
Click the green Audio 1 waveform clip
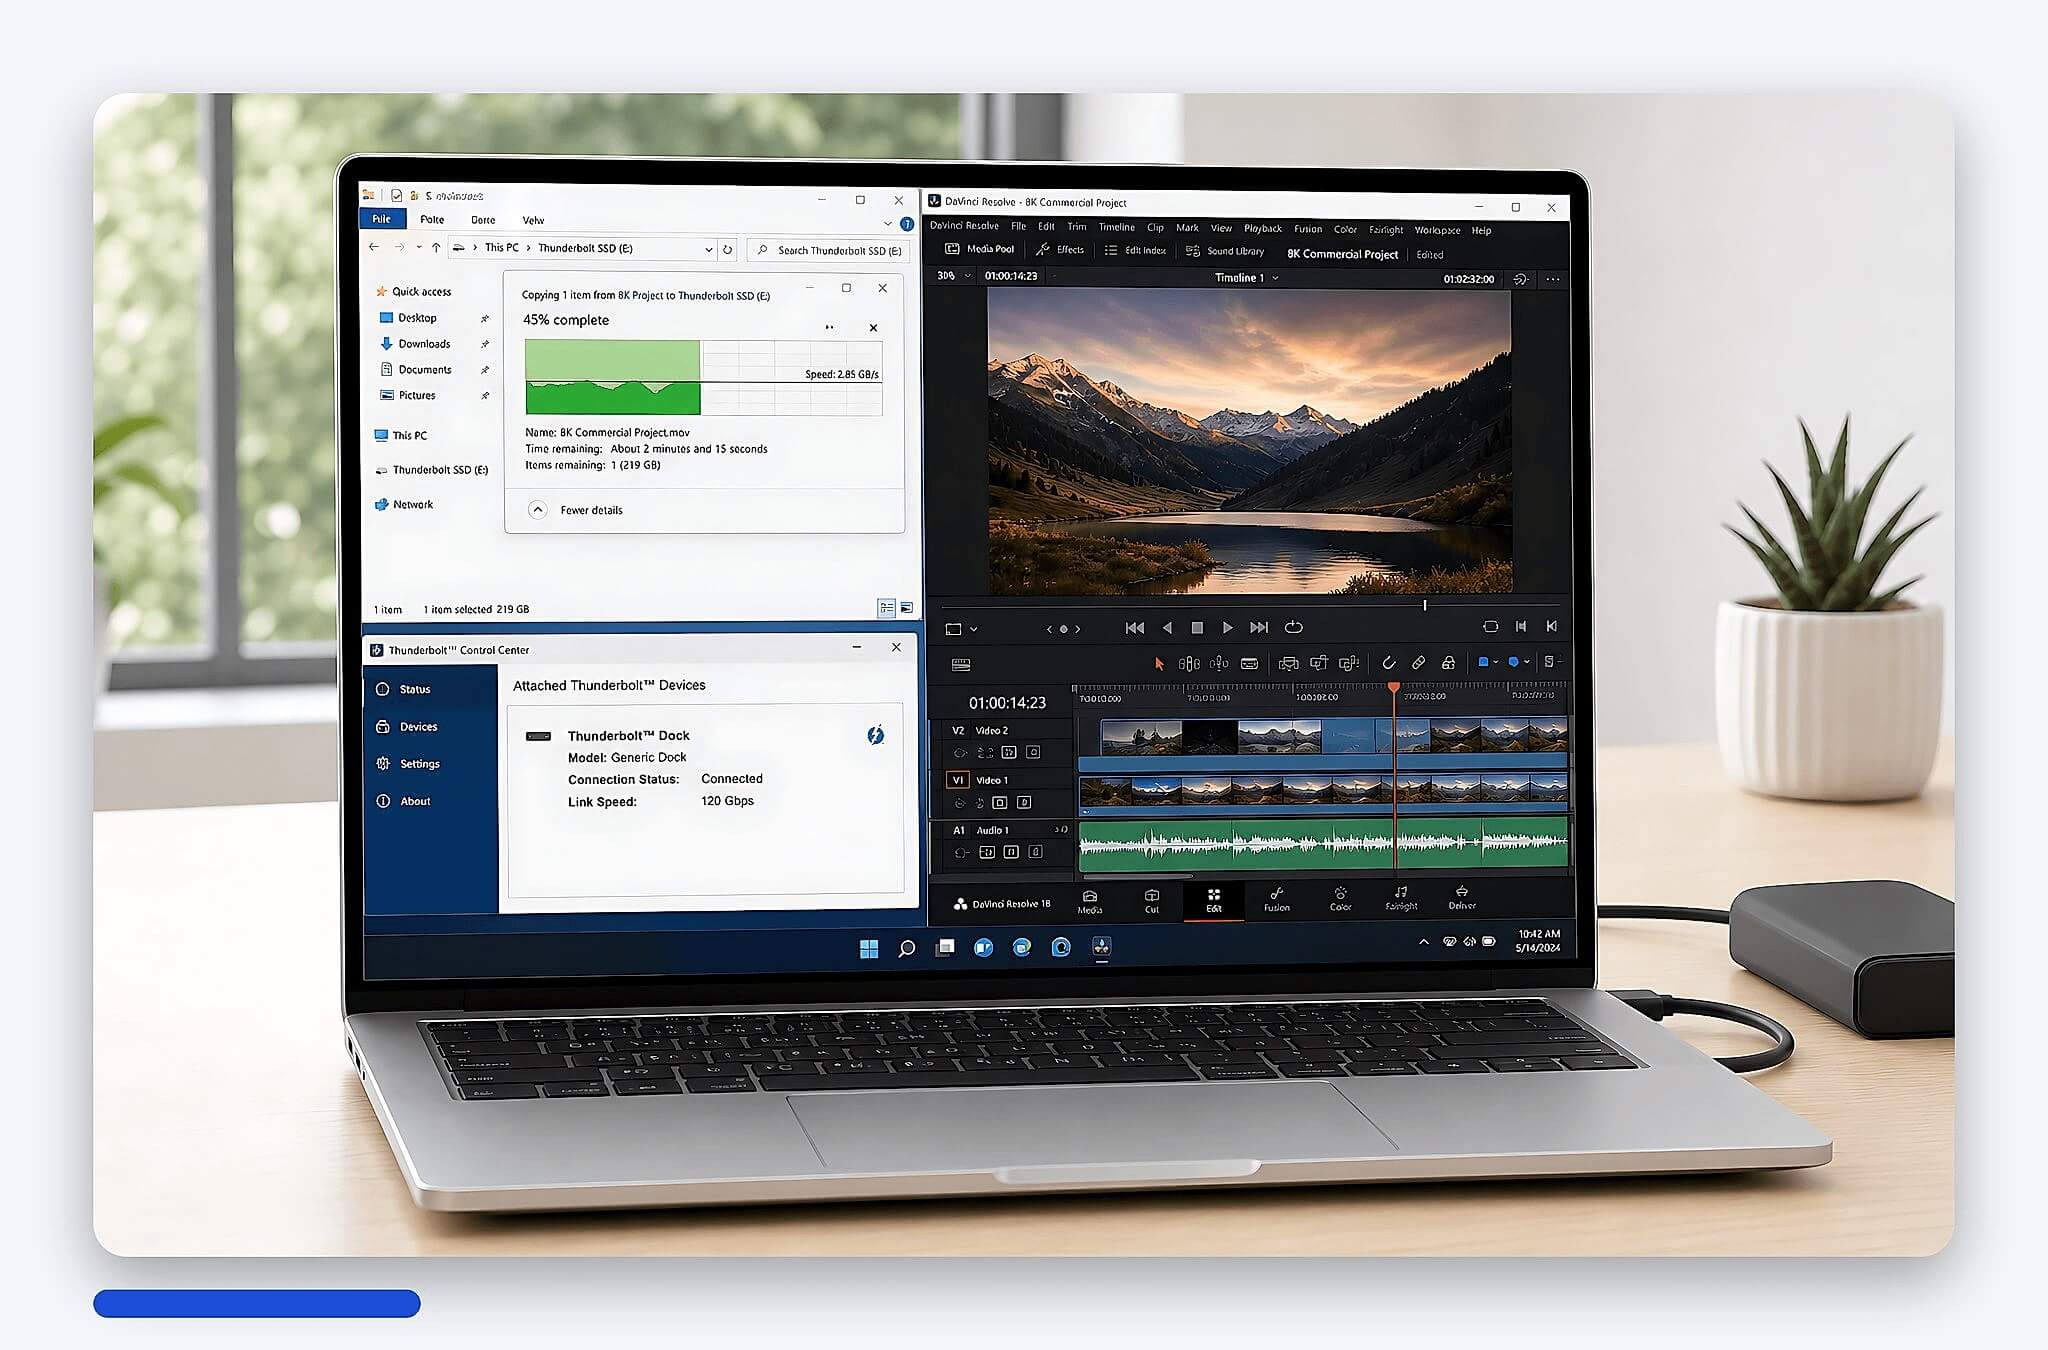(x=1323, y=843)
